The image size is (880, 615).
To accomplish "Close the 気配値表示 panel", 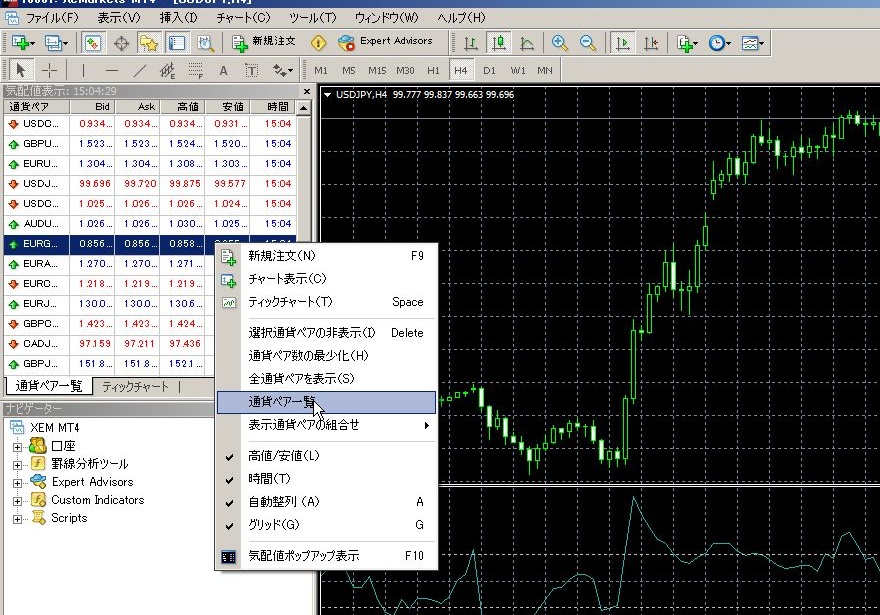I will tap(306, 91).
